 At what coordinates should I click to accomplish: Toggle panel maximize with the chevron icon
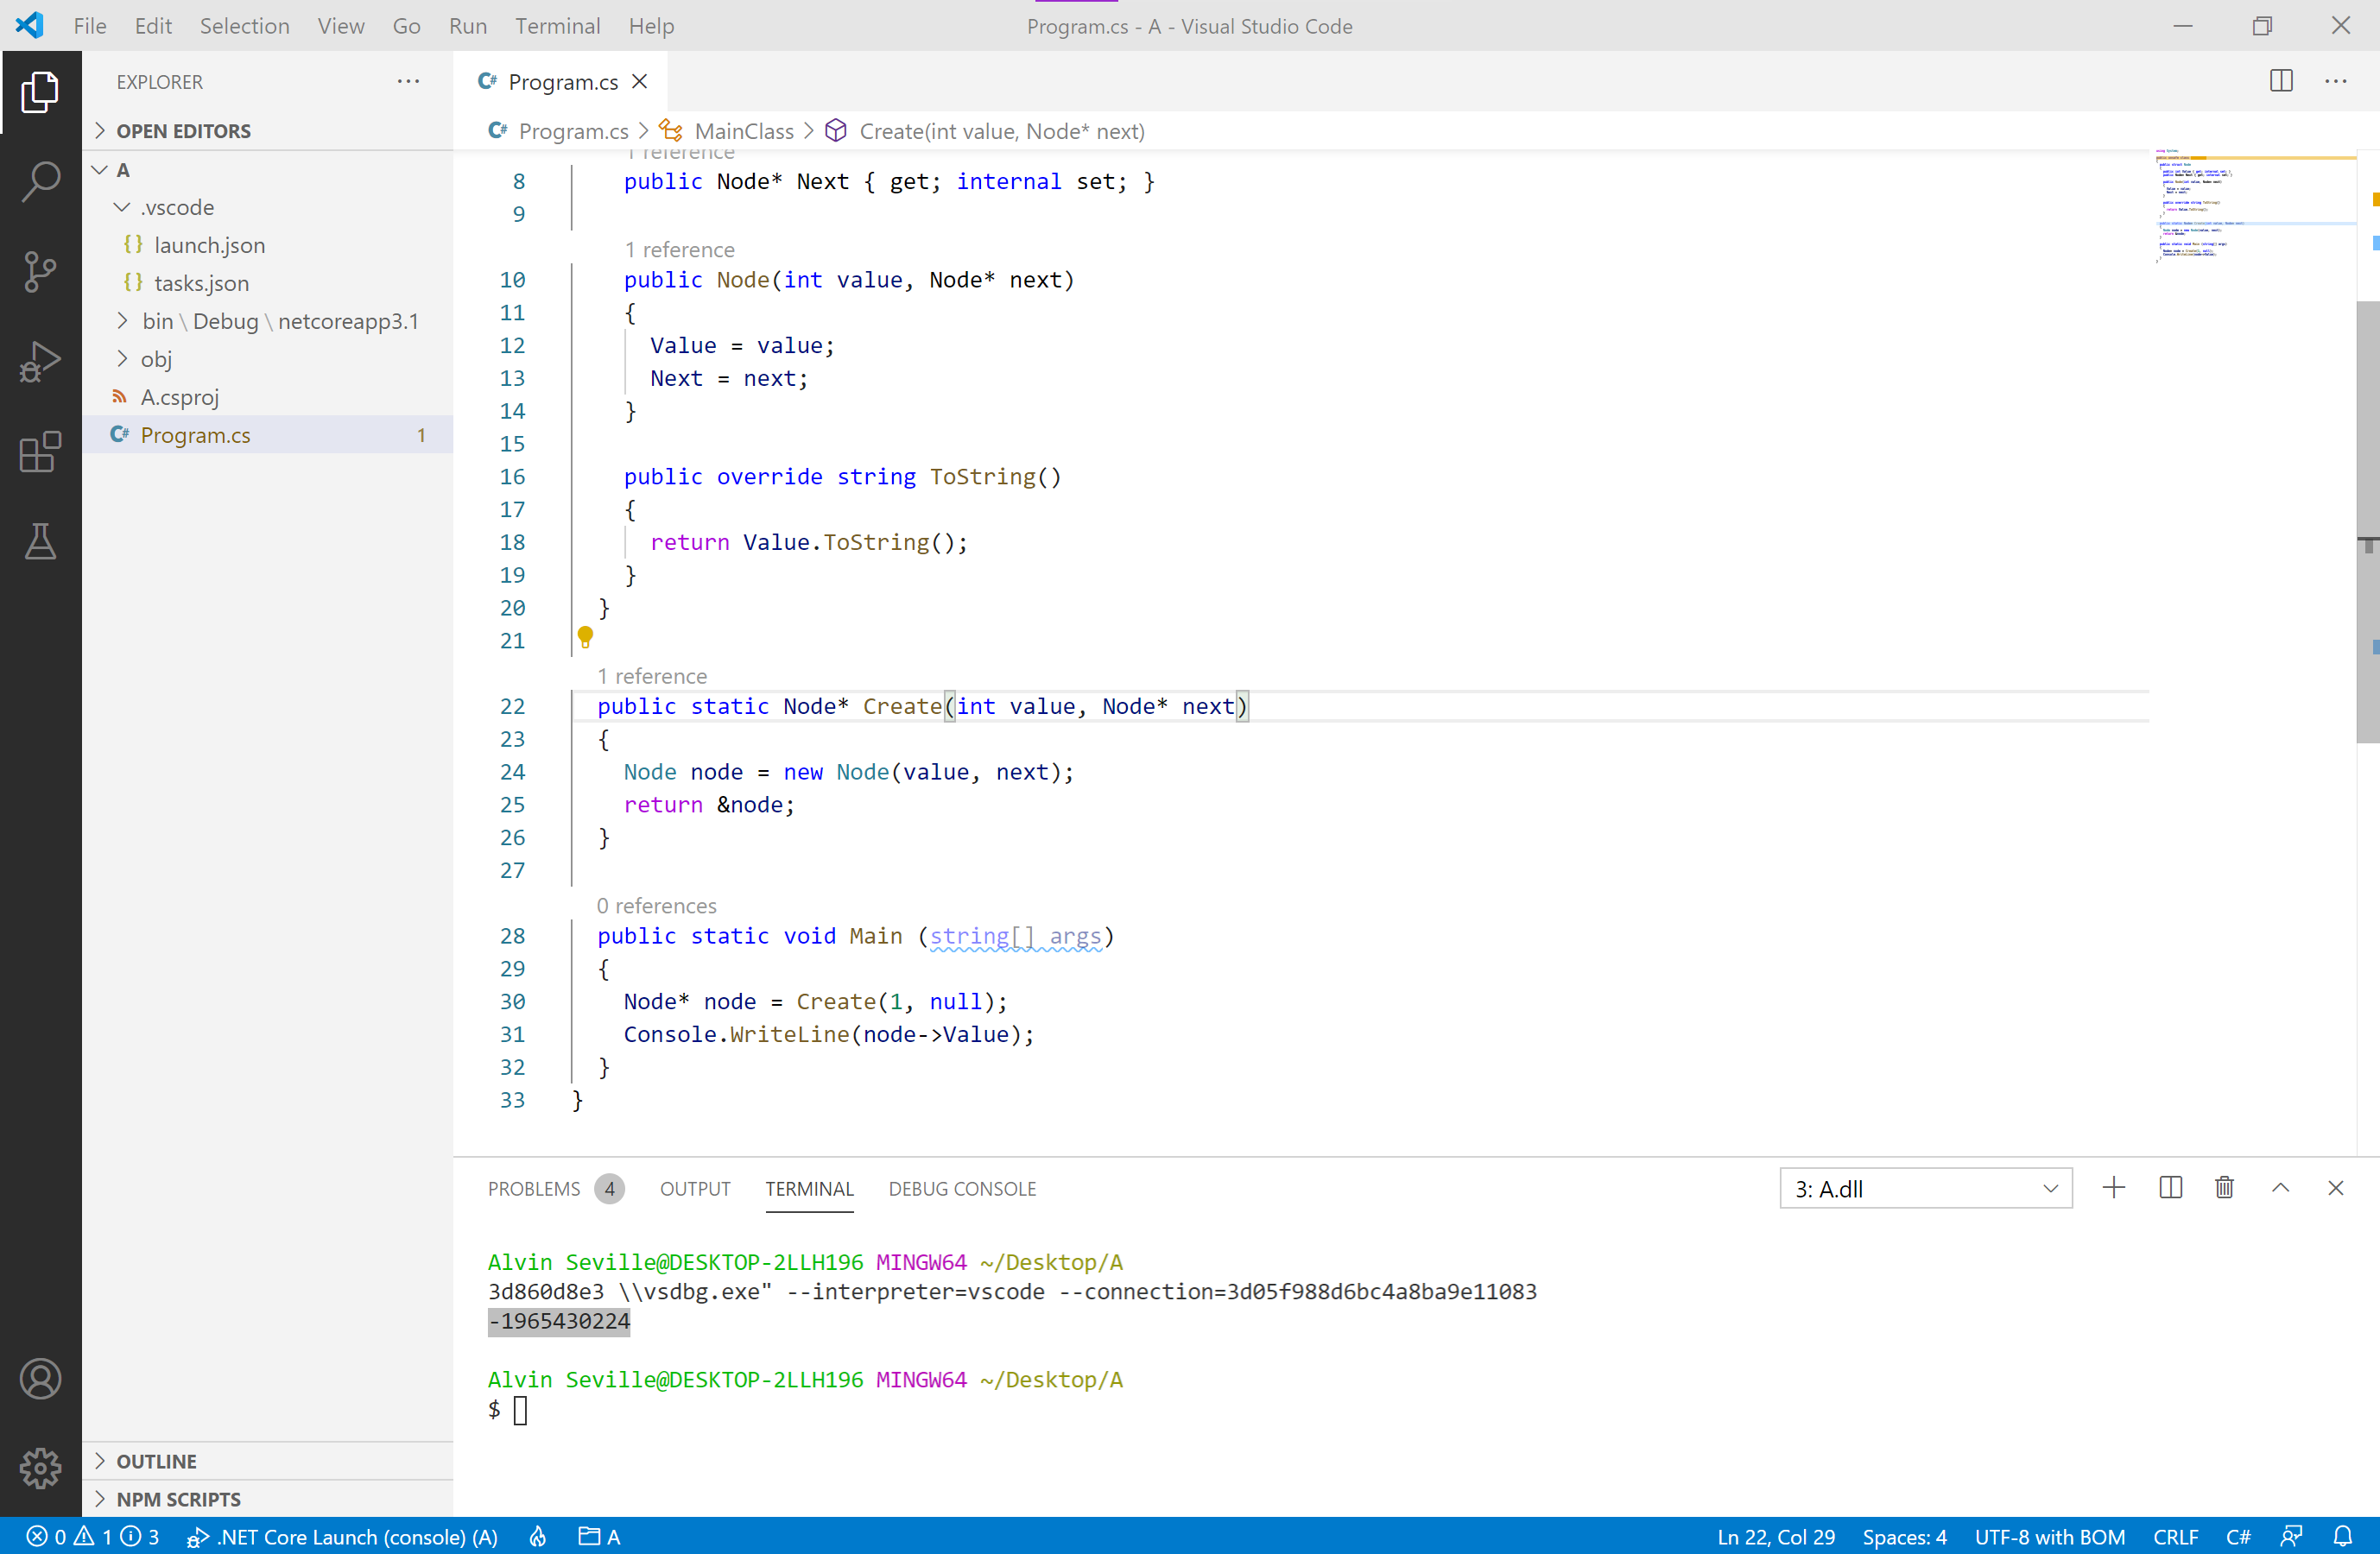[2281, 1188]
